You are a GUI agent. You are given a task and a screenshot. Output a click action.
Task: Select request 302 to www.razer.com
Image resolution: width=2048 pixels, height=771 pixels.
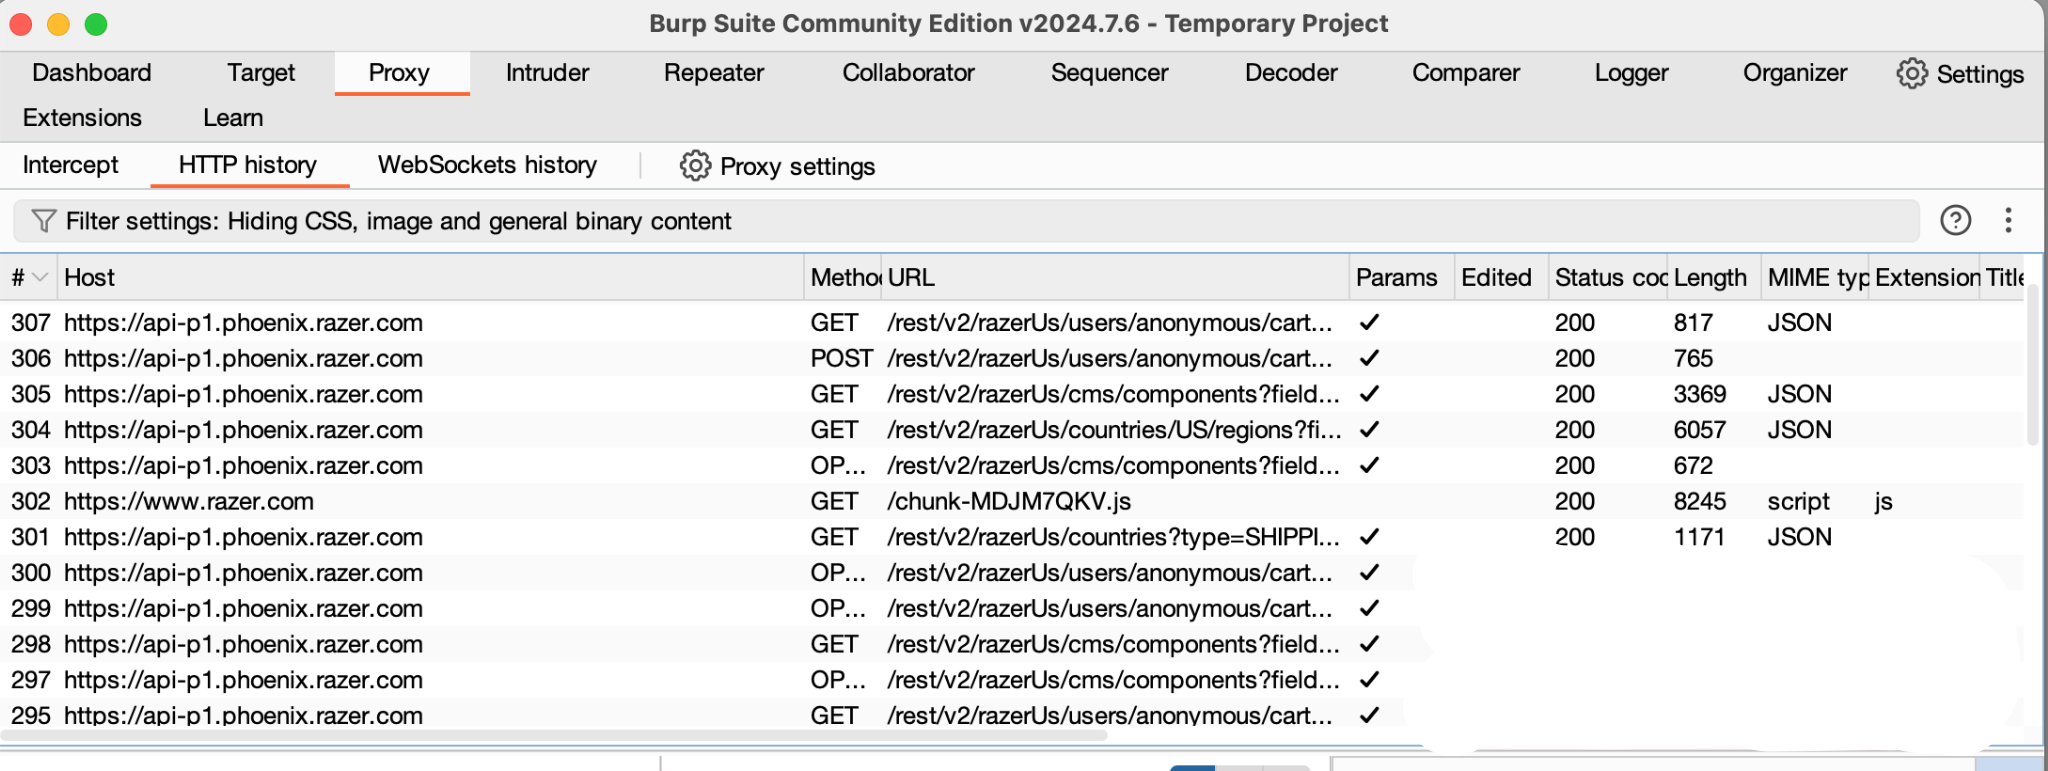click(188, 502)
